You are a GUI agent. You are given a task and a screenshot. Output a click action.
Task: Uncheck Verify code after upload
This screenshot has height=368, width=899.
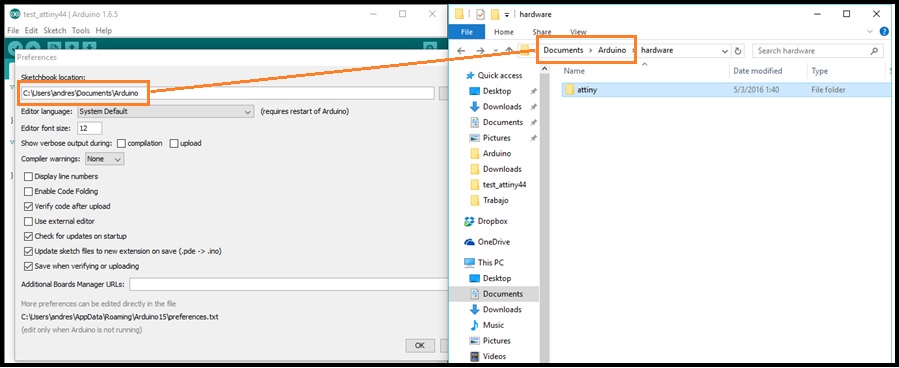coord(28,206)
